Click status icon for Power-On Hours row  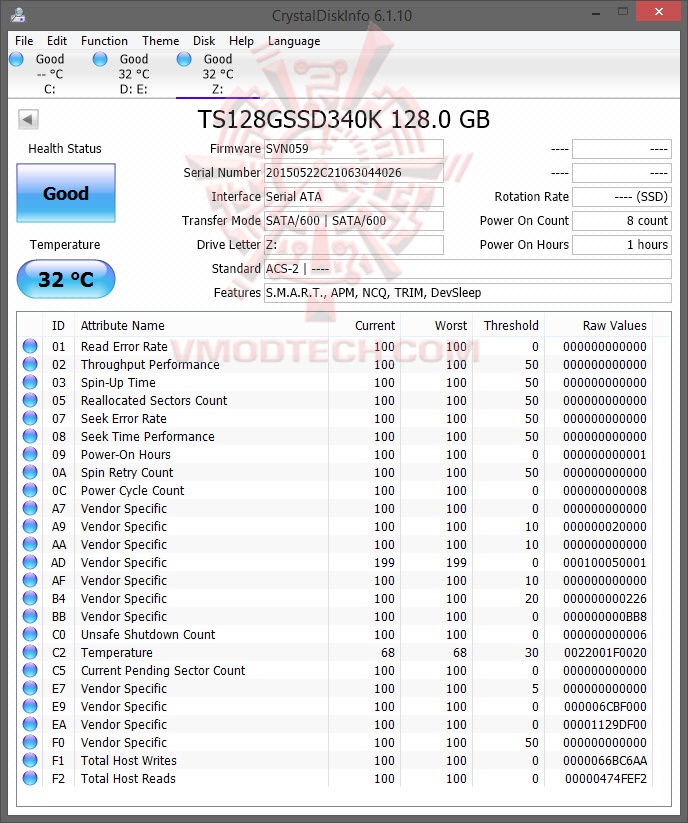point(30,454)
